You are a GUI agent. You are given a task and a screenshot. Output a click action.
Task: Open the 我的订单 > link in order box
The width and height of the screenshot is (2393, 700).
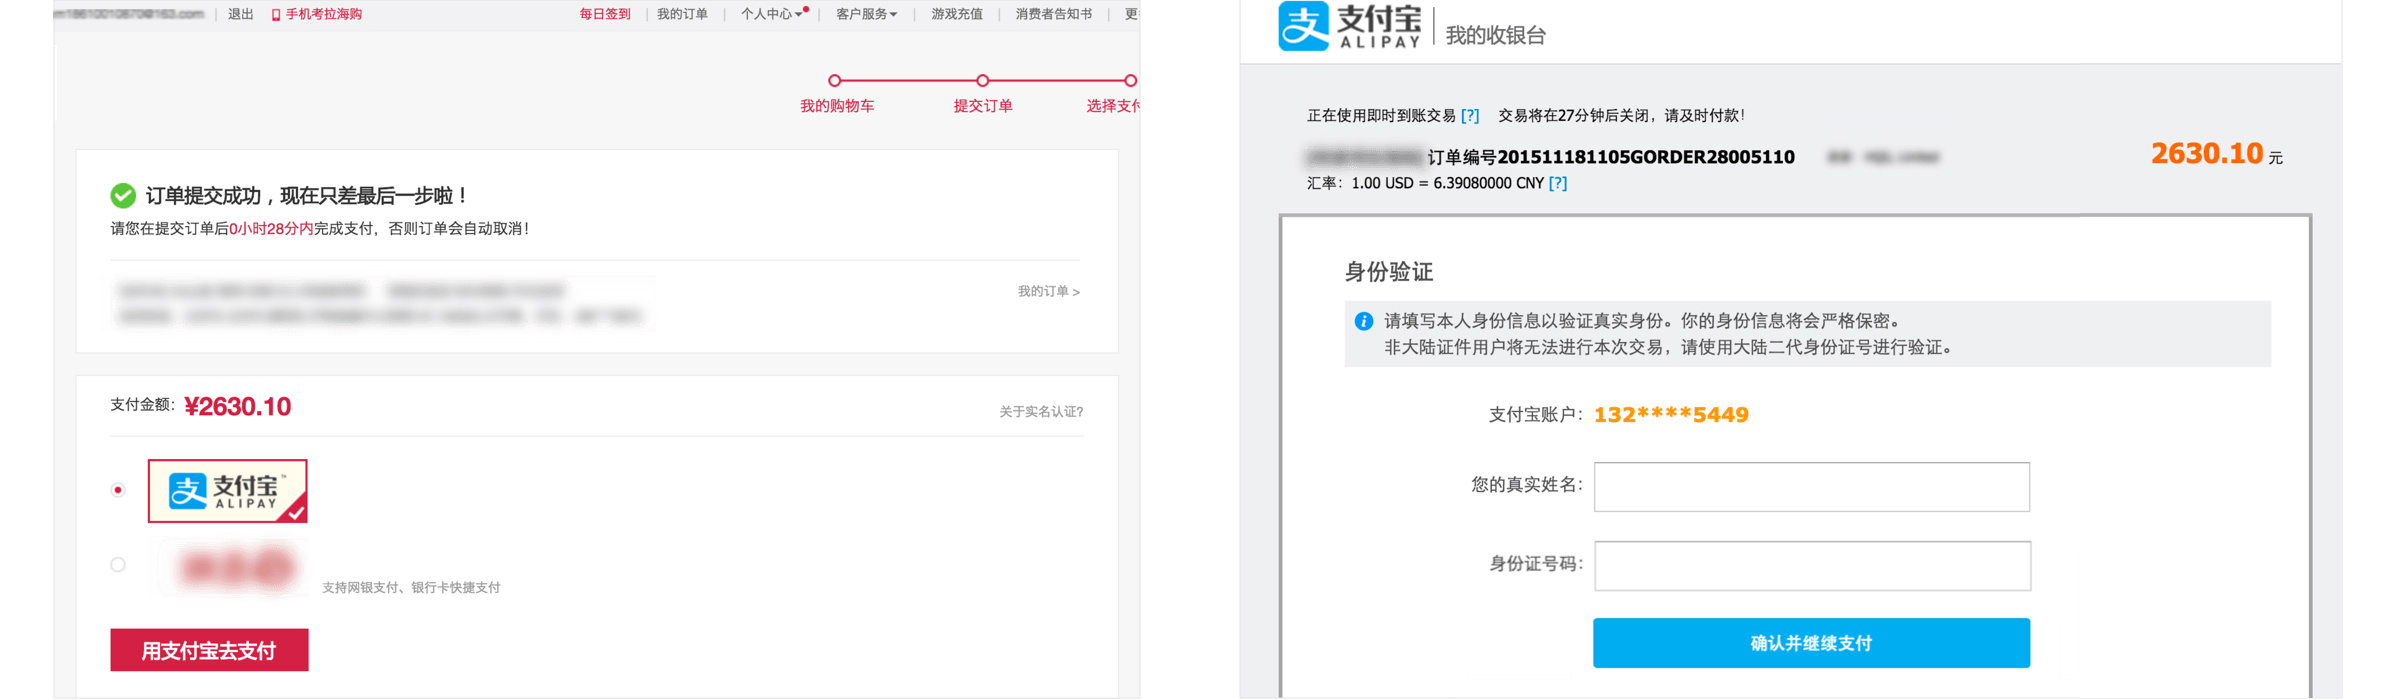pos(1048,291)
